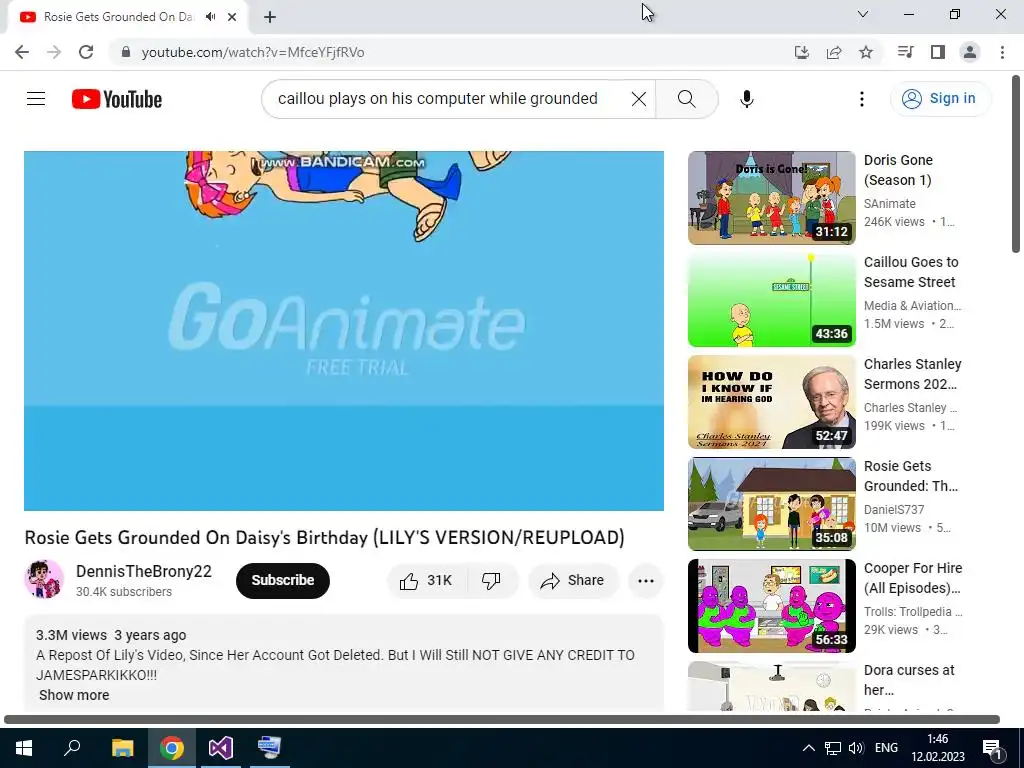Show hidden system tray icons

(808, 748)
